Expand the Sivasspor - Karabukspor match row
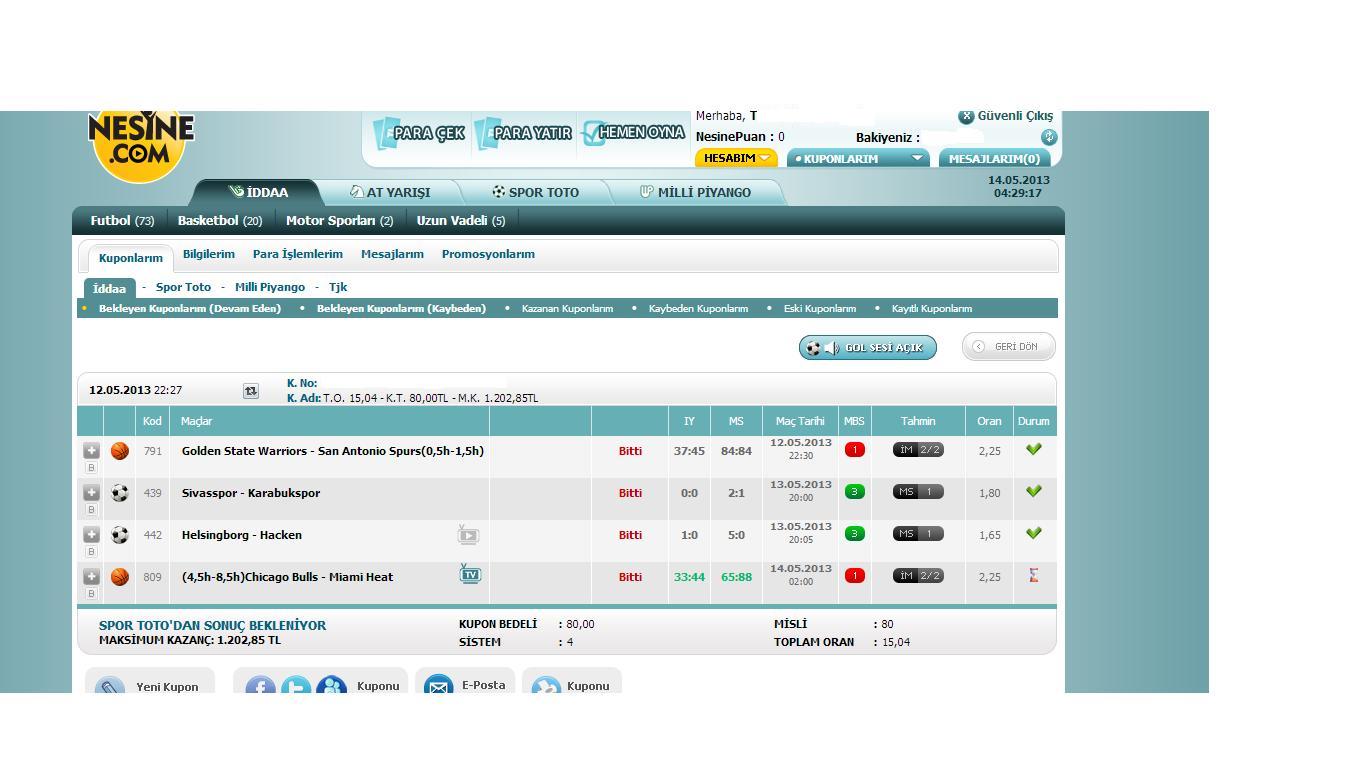This screenshot has height=768, width=1366. [x=91, y=492]
